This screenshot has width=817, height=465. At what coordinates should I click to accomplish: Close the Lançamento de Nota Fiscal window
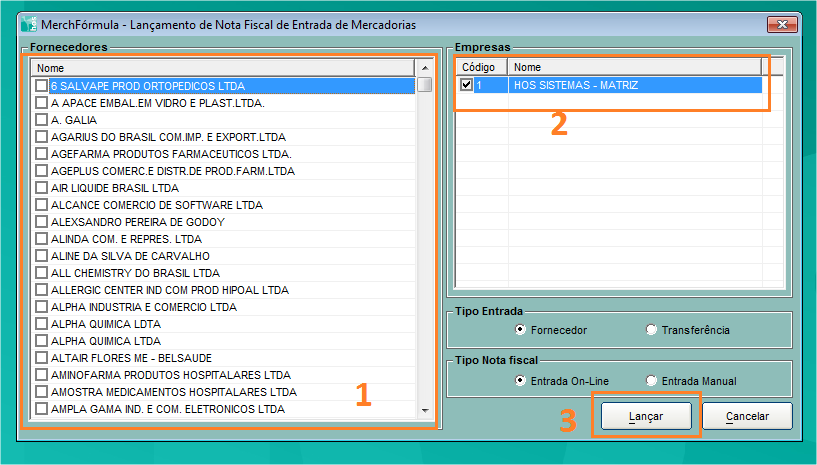point(782,23)
